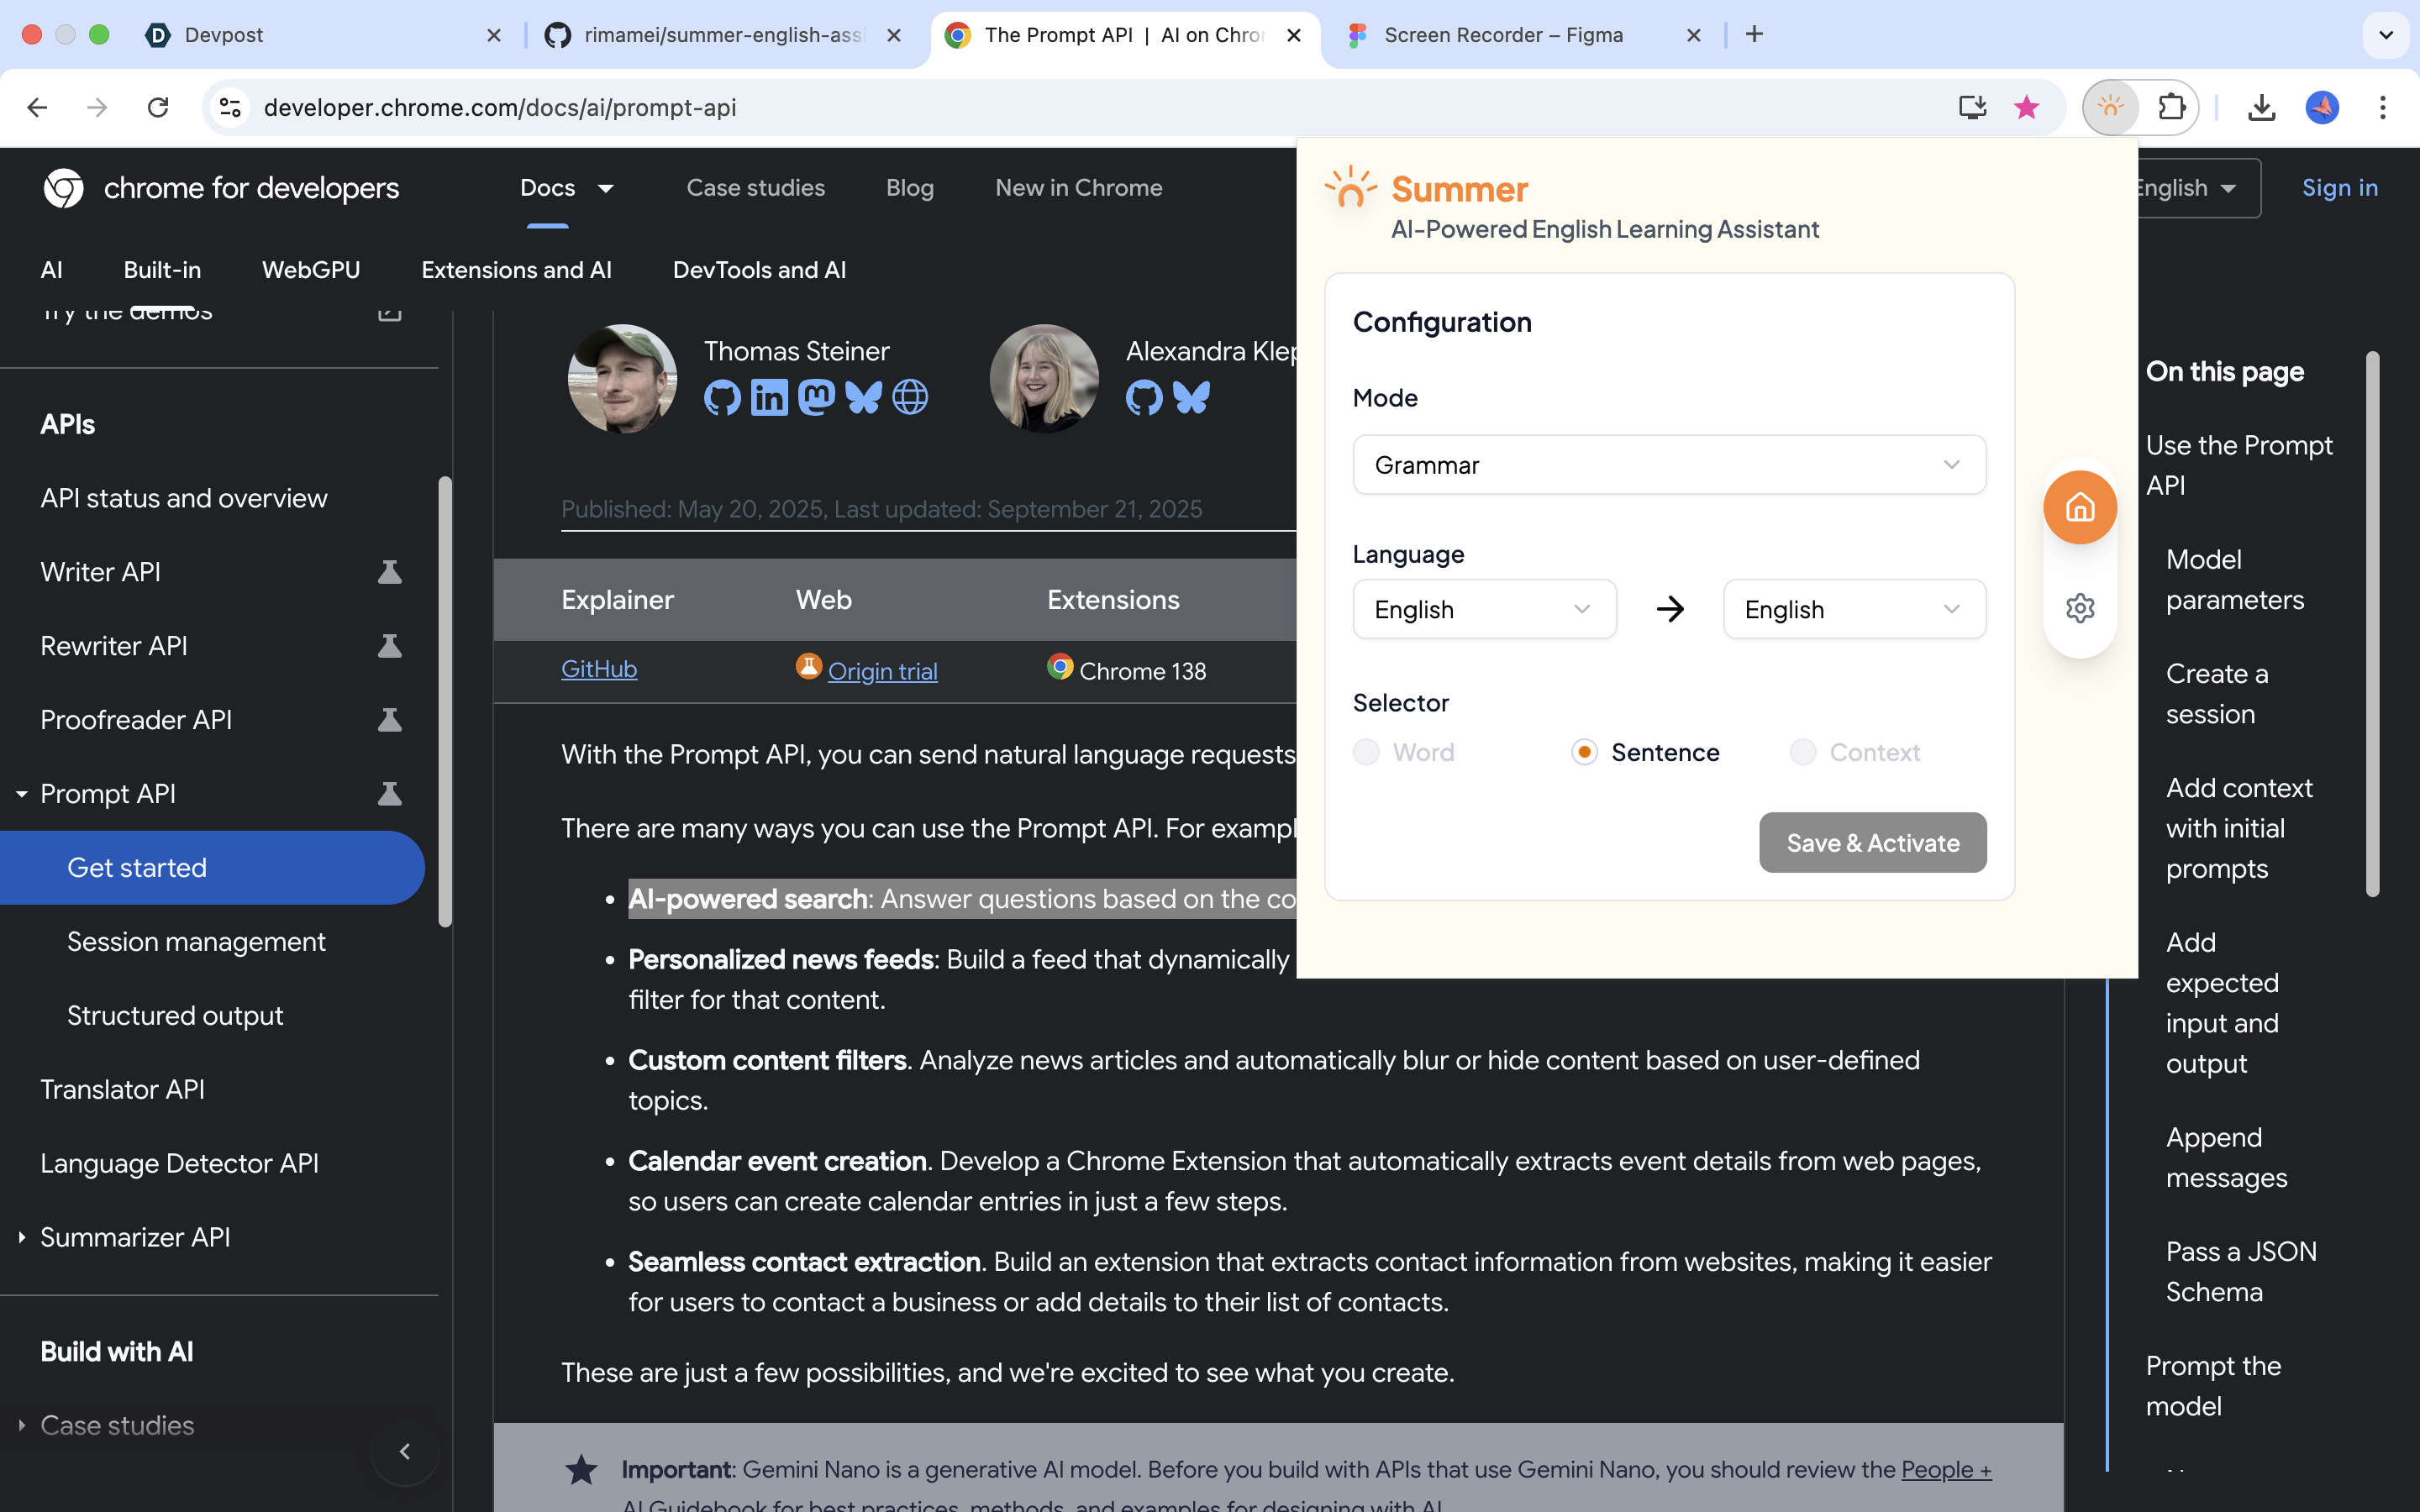
Task: Open Structured output in the sidebar
Action: 175,1016
